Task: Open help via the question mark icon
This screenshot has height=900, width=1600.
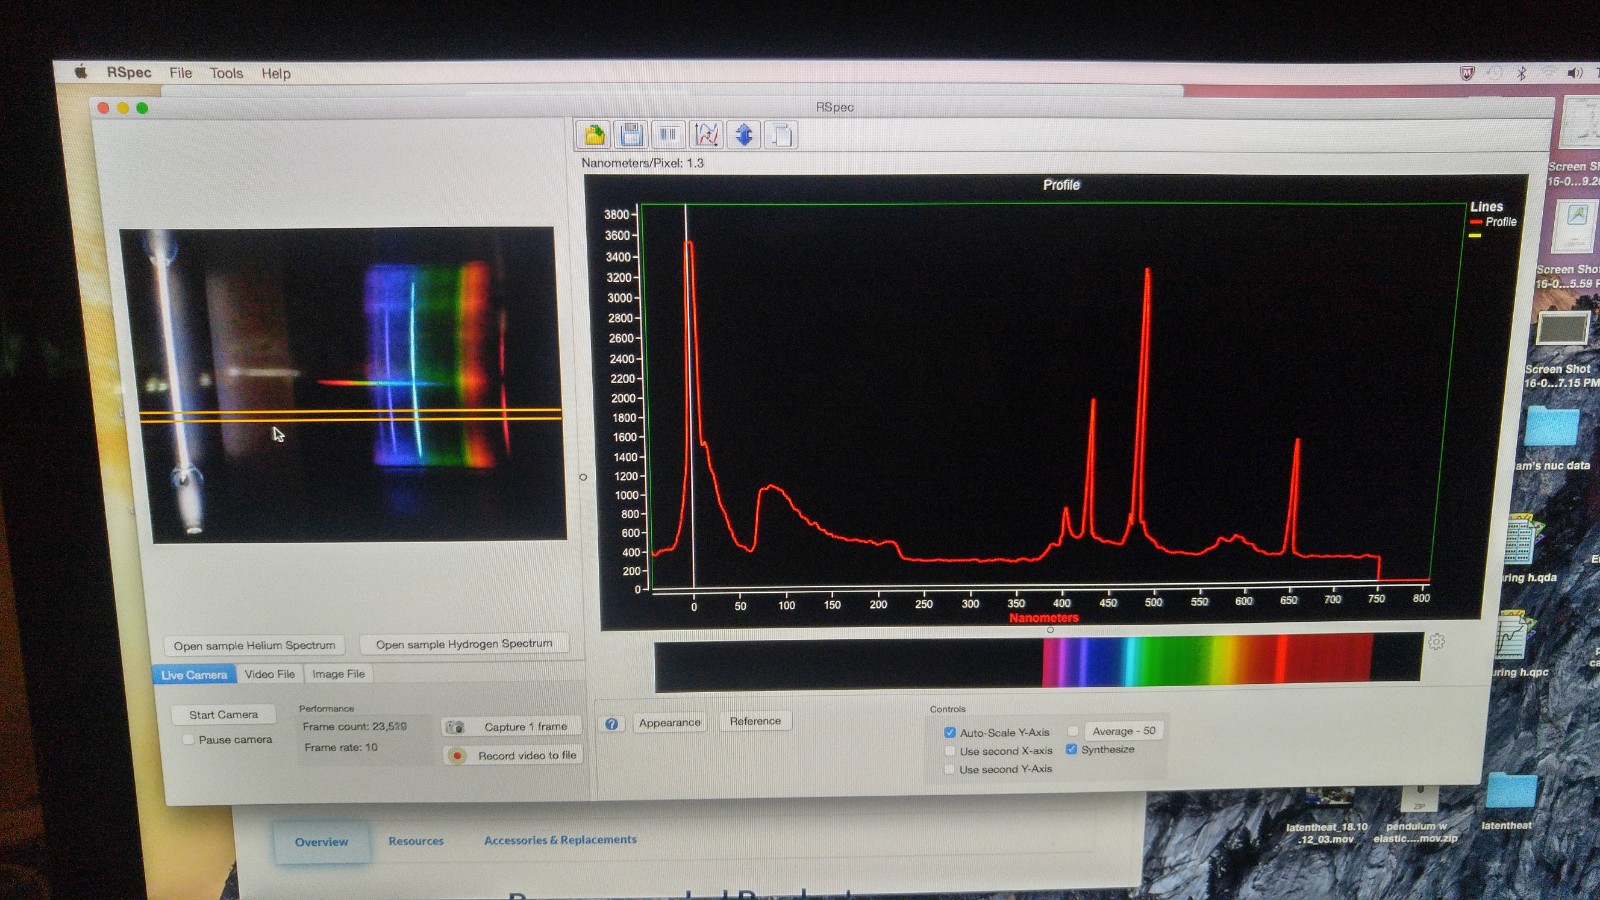Action: [610, 722]
